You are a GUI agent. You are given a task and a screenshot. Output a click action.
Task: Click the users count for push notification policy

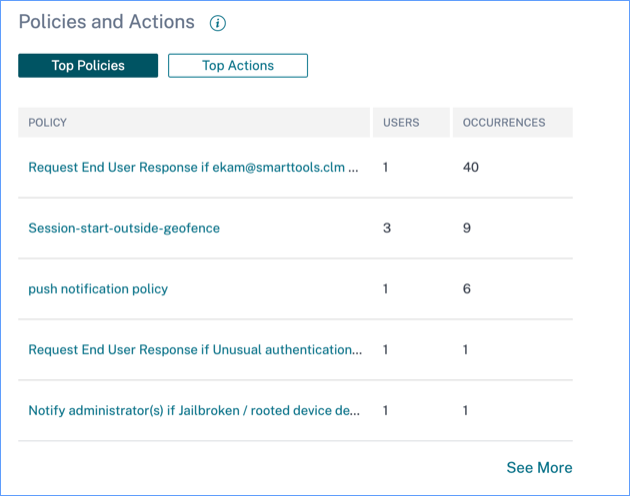click(386, 289)
